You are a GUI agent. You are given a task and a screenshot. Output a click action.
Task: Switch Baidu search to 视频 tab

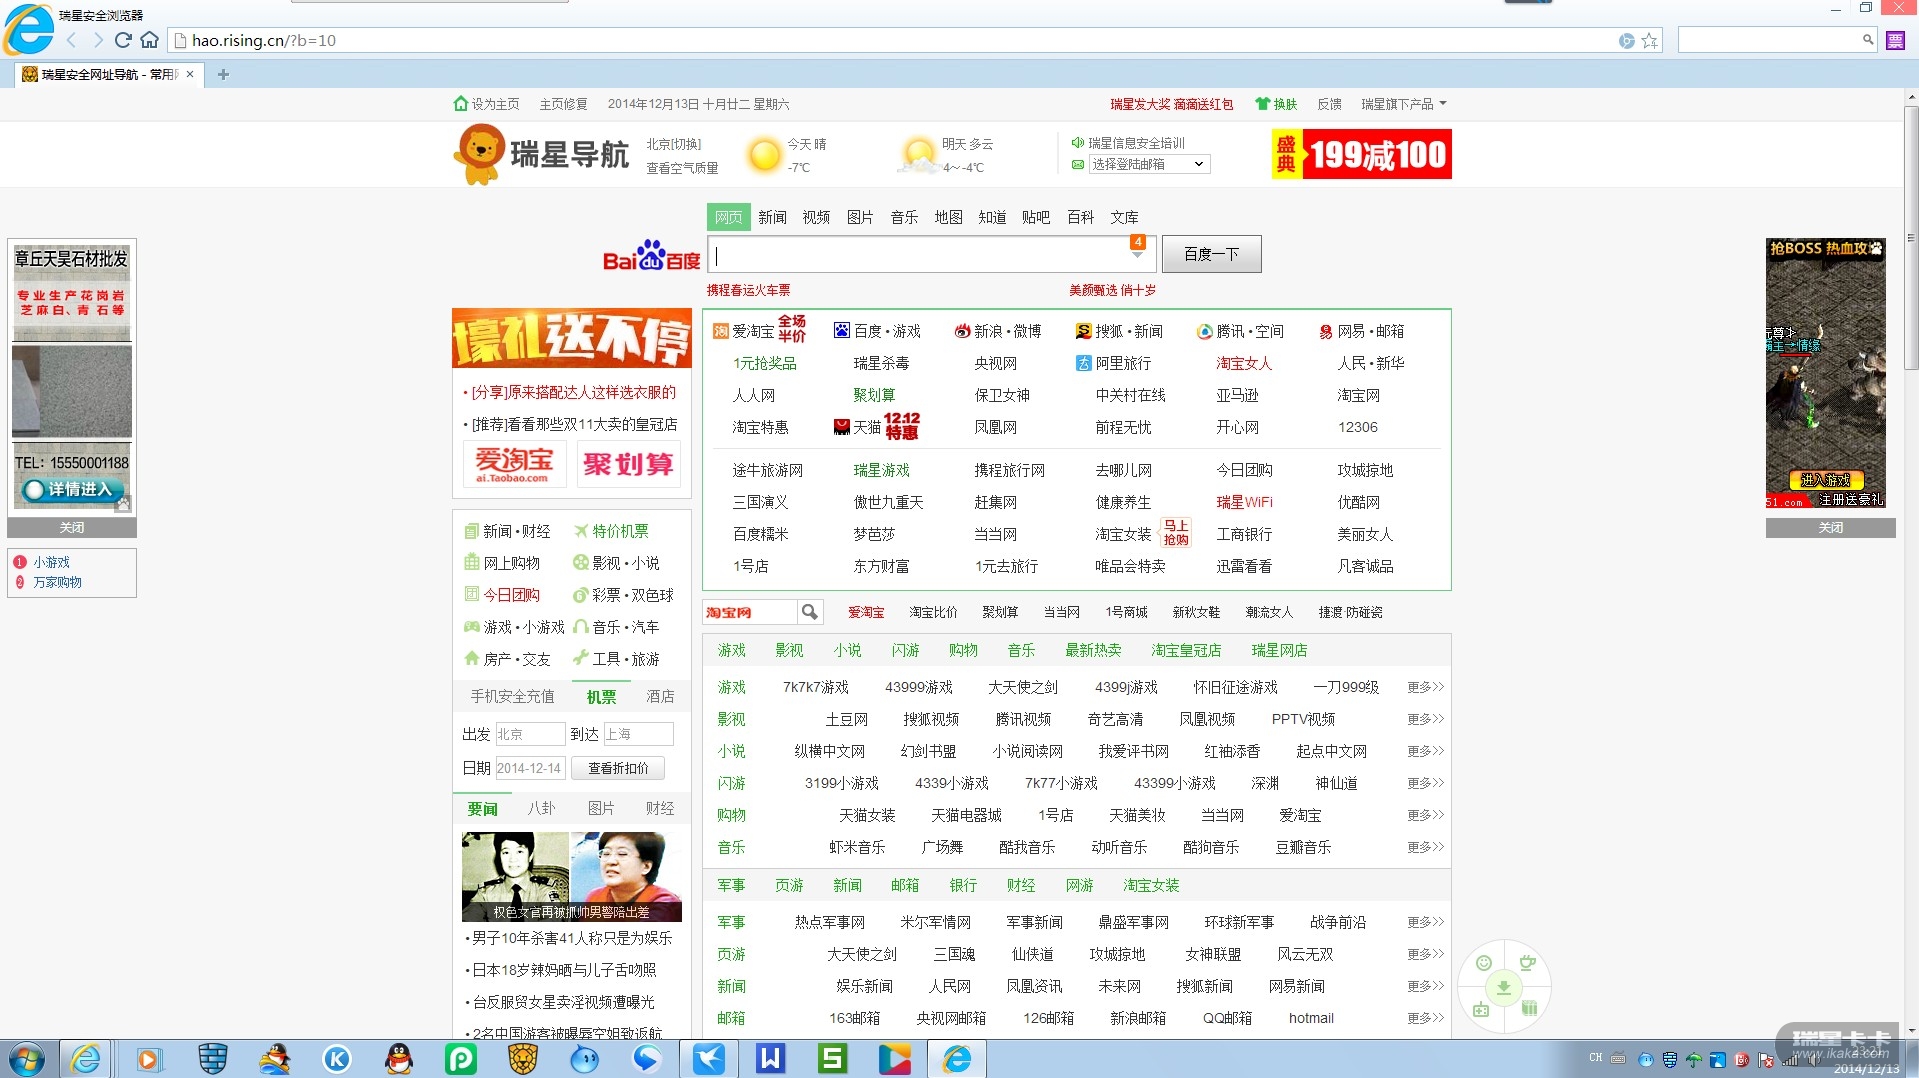(x=816, y=217)
